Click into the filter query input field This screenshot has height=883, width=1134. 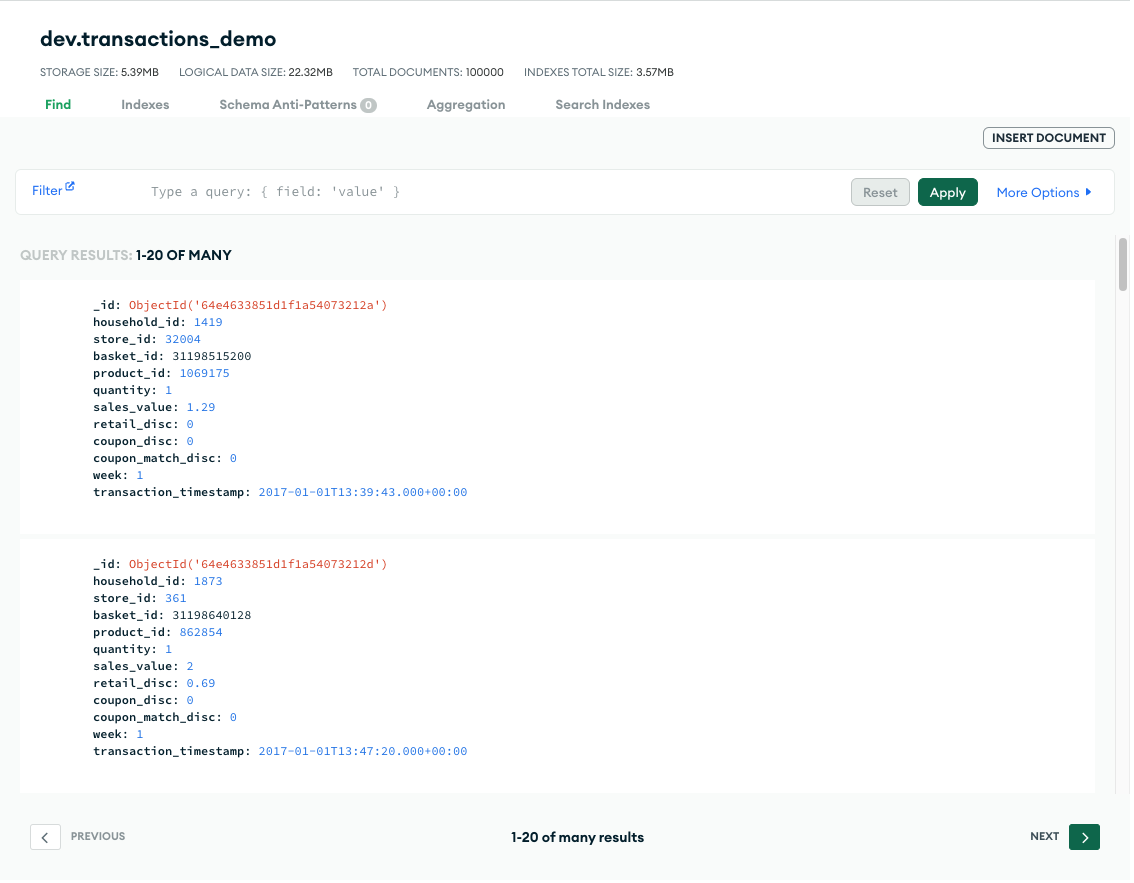(490, 191)
